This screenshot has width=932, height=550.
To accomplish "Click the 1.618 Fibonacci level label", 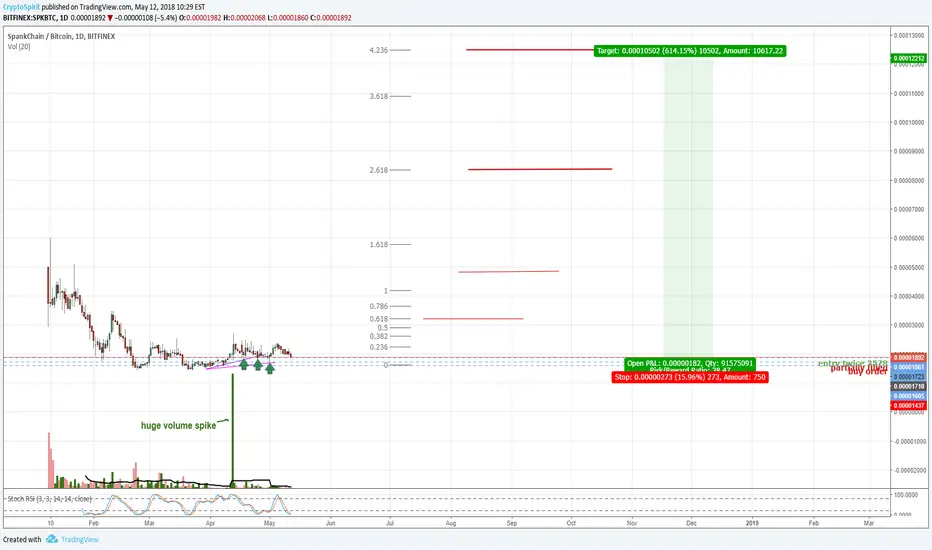I will 379,244.
